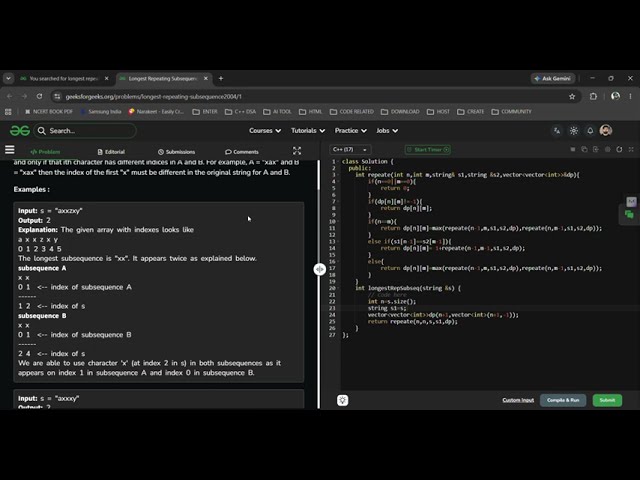Open Samsung India bookmark
This screenshot has height=480, width=640.
click(100, 111)
